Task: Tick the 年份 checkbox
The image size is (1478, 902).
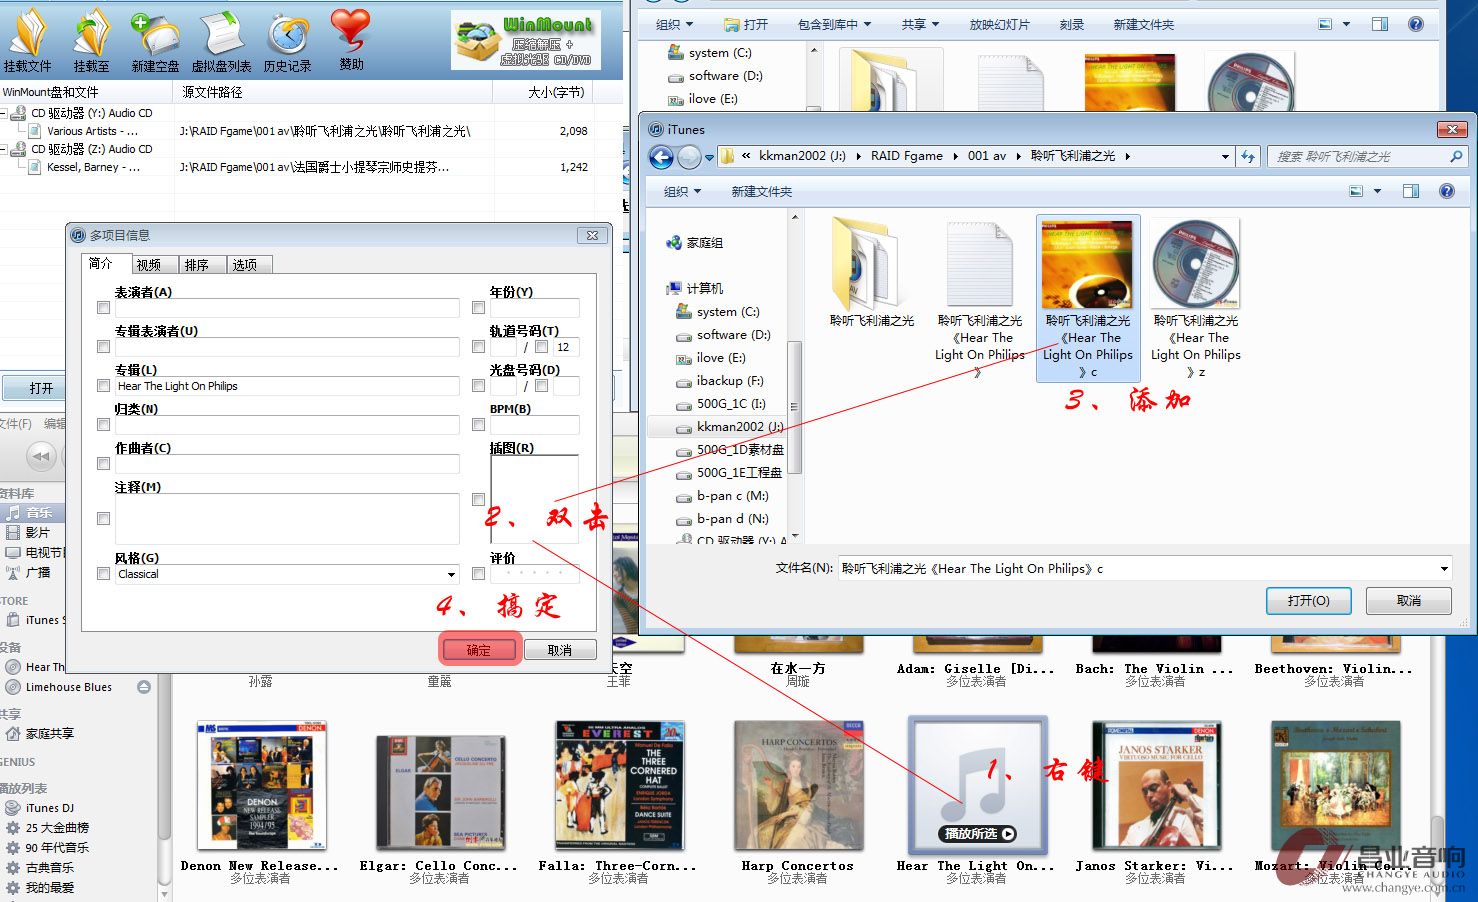Action: (478, 308)
